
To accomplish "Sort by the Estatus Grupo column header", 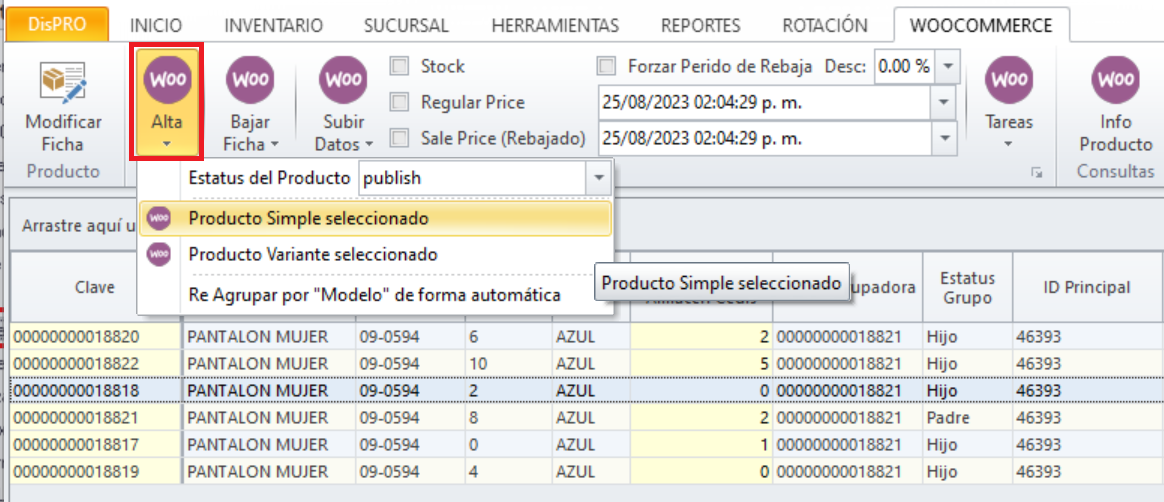I will (x=967, y=287).
